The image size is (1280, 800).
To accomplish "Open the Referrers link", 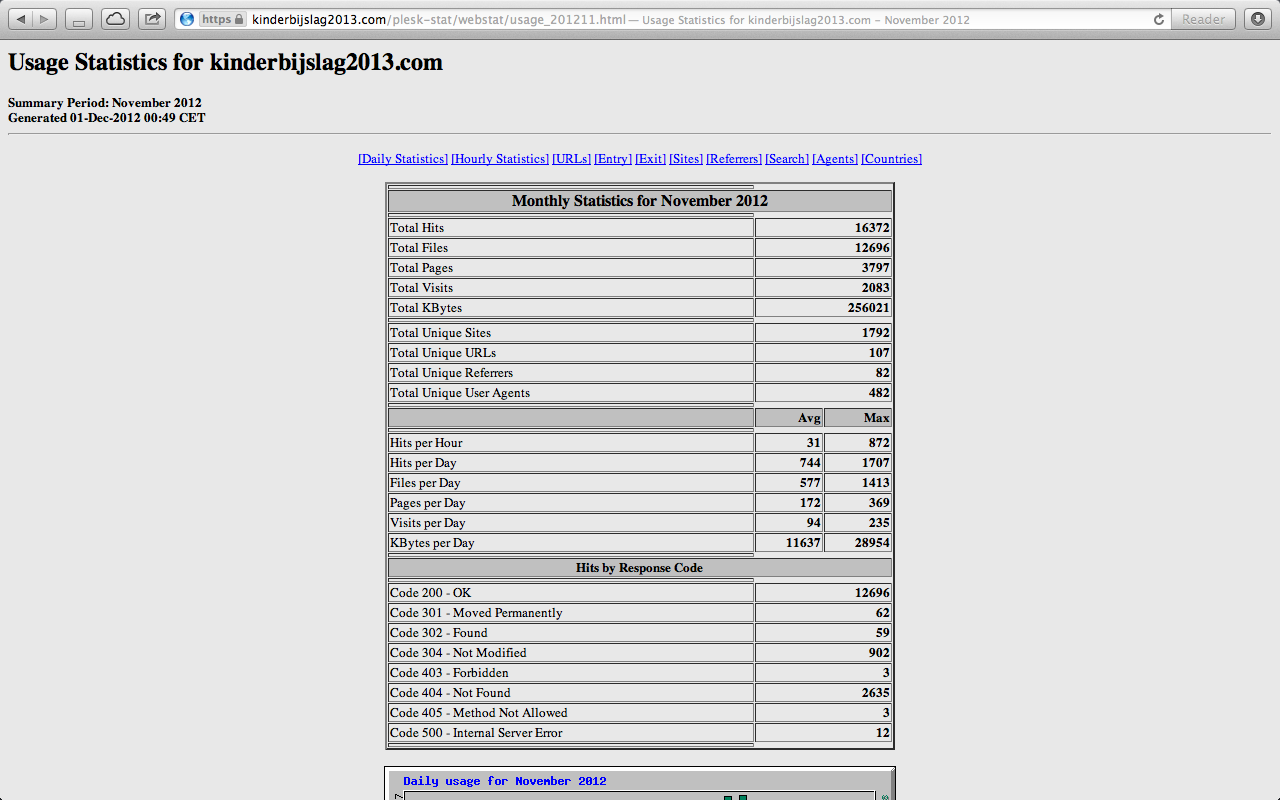I will coord(734,159).
